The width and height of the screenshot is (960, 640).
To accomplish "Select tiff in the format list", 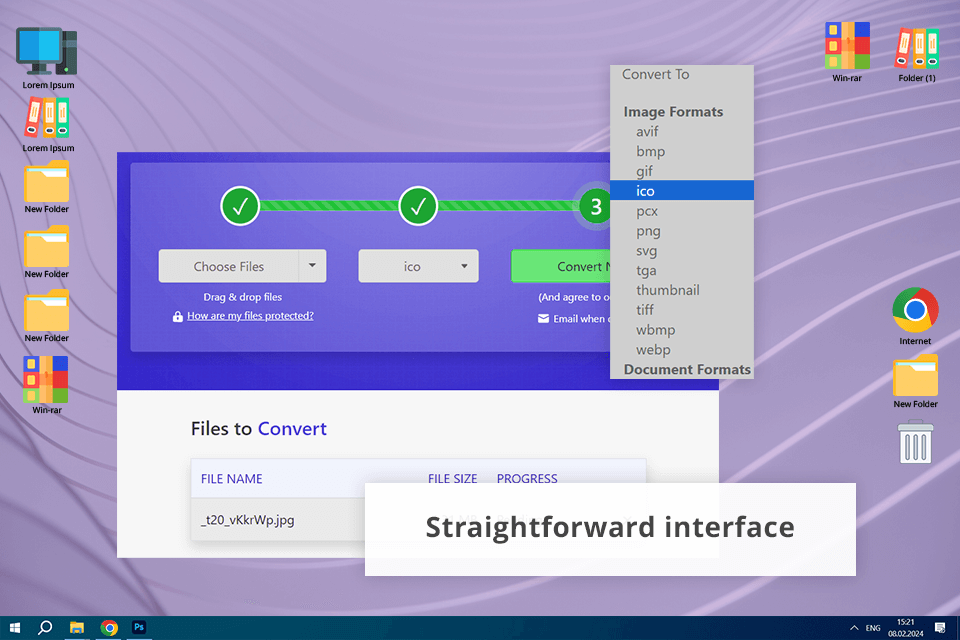I will (682, 310).
